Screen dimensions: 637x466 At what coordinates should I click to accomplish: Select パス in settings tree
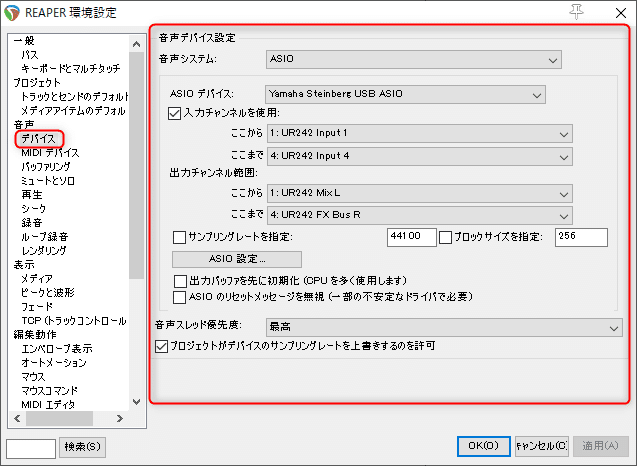pyautogui.click(x=30, y=54)
